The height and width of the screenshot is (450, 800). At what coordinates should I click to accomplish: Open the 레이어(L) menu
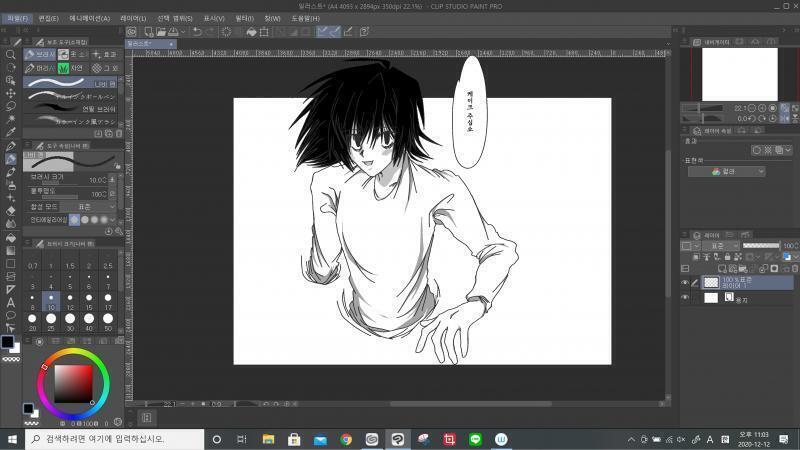(x=133, y=18)
